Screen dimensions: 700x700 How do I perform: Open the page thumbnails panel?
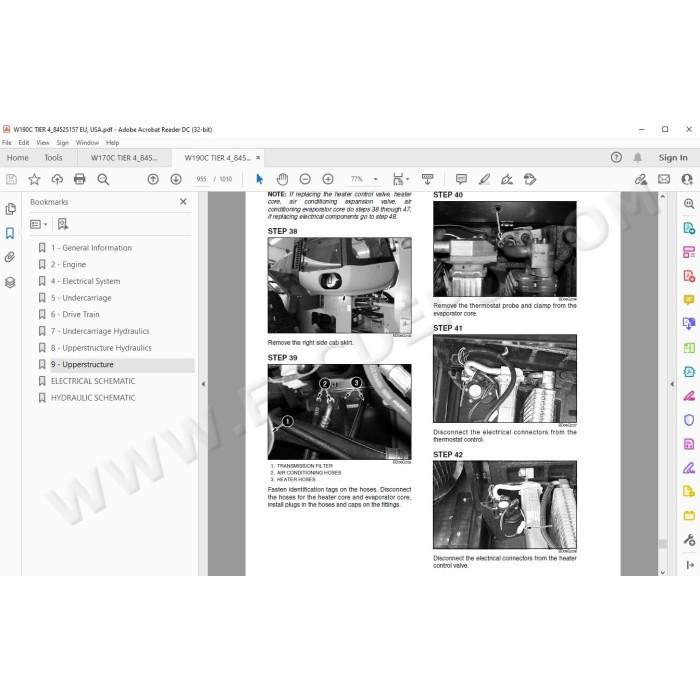pyautogui.click(x=10, y=209)
